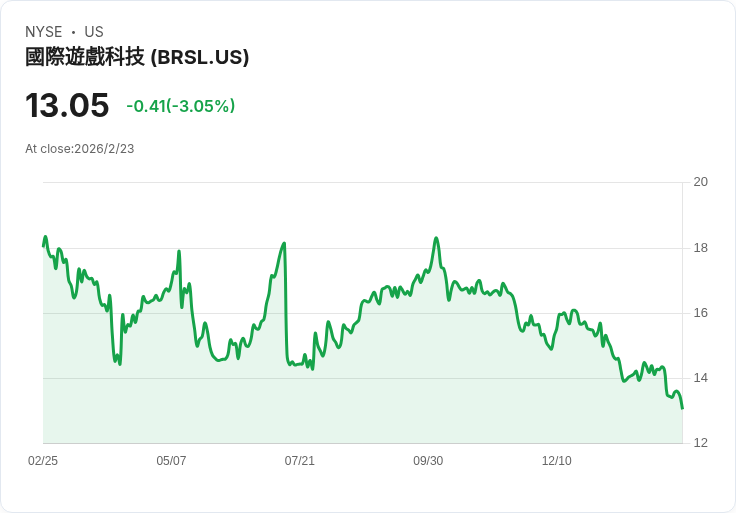
Task: Click the current price 13.05
Action: click(x=67, y=105)
